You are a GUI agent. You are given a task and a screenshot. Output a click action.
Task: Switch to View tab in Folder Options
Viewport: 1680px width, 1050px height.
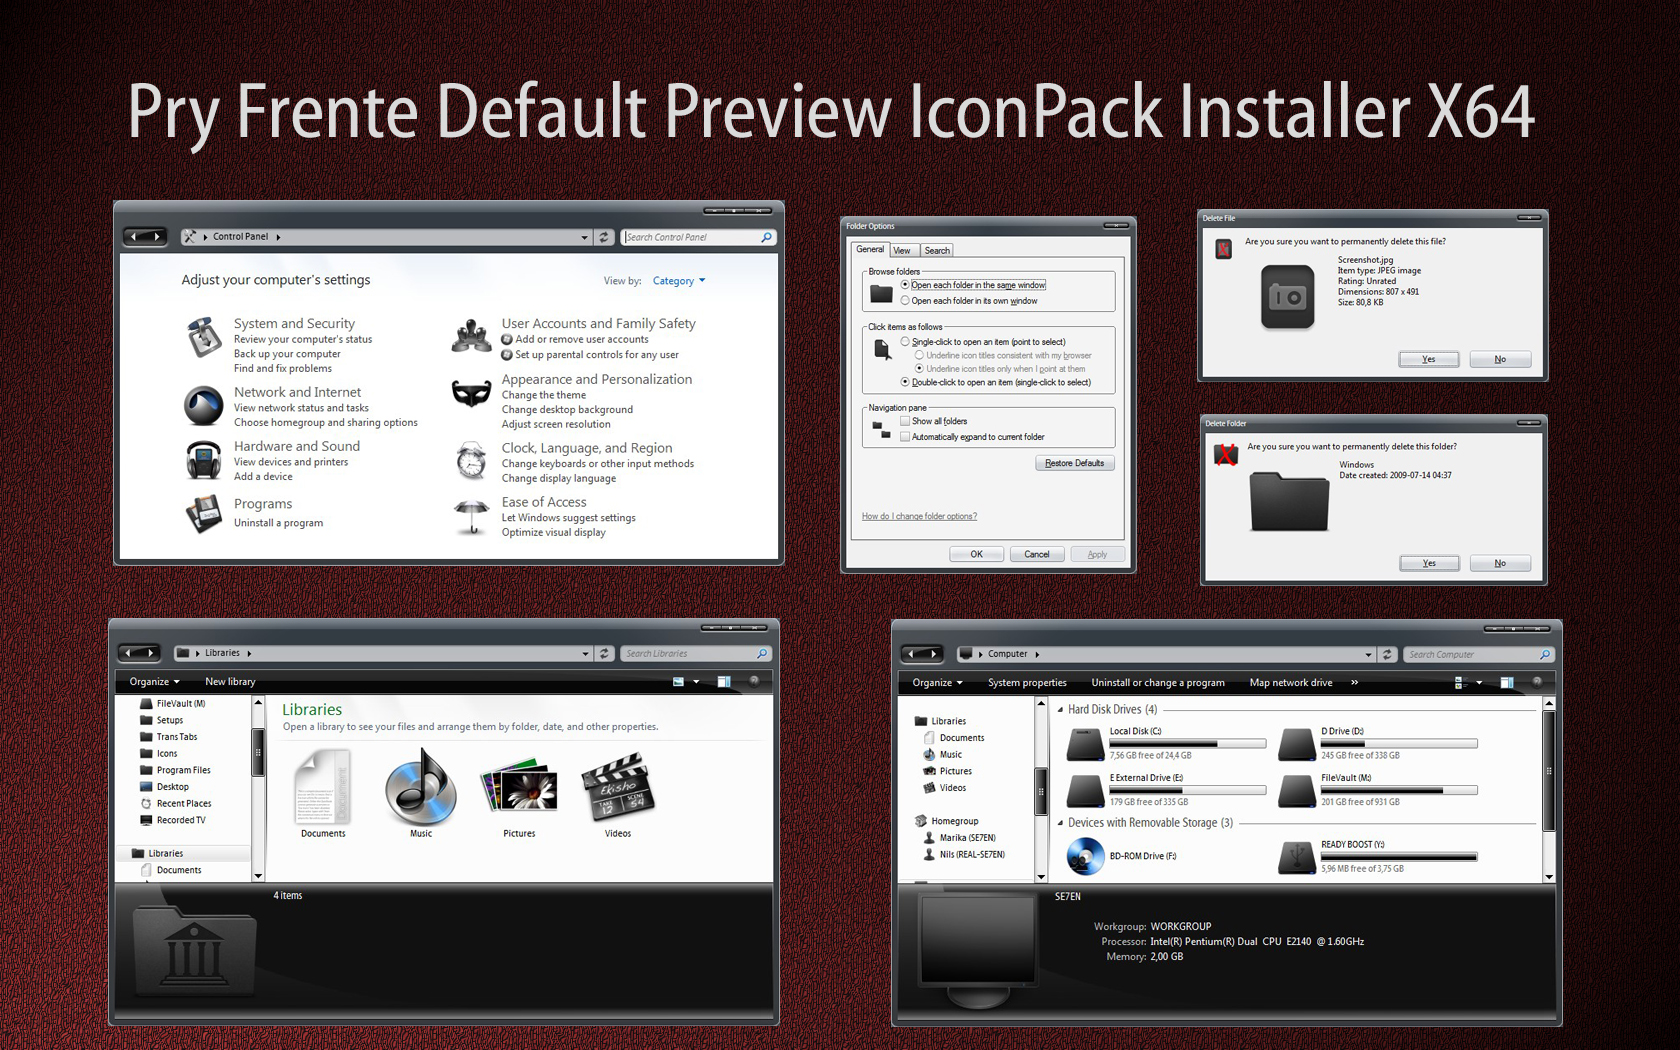pyautogui.click(x=902, y=250)
